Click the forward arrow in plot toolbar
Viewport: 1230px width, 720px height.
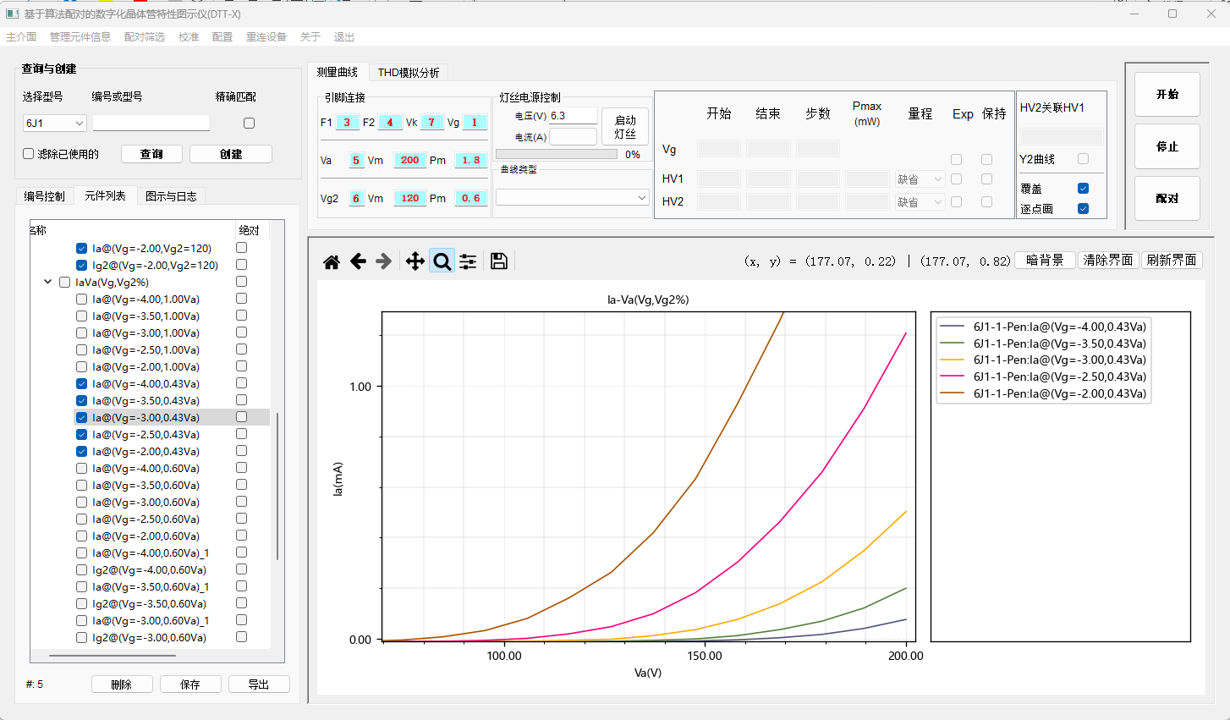coord(384,262)
